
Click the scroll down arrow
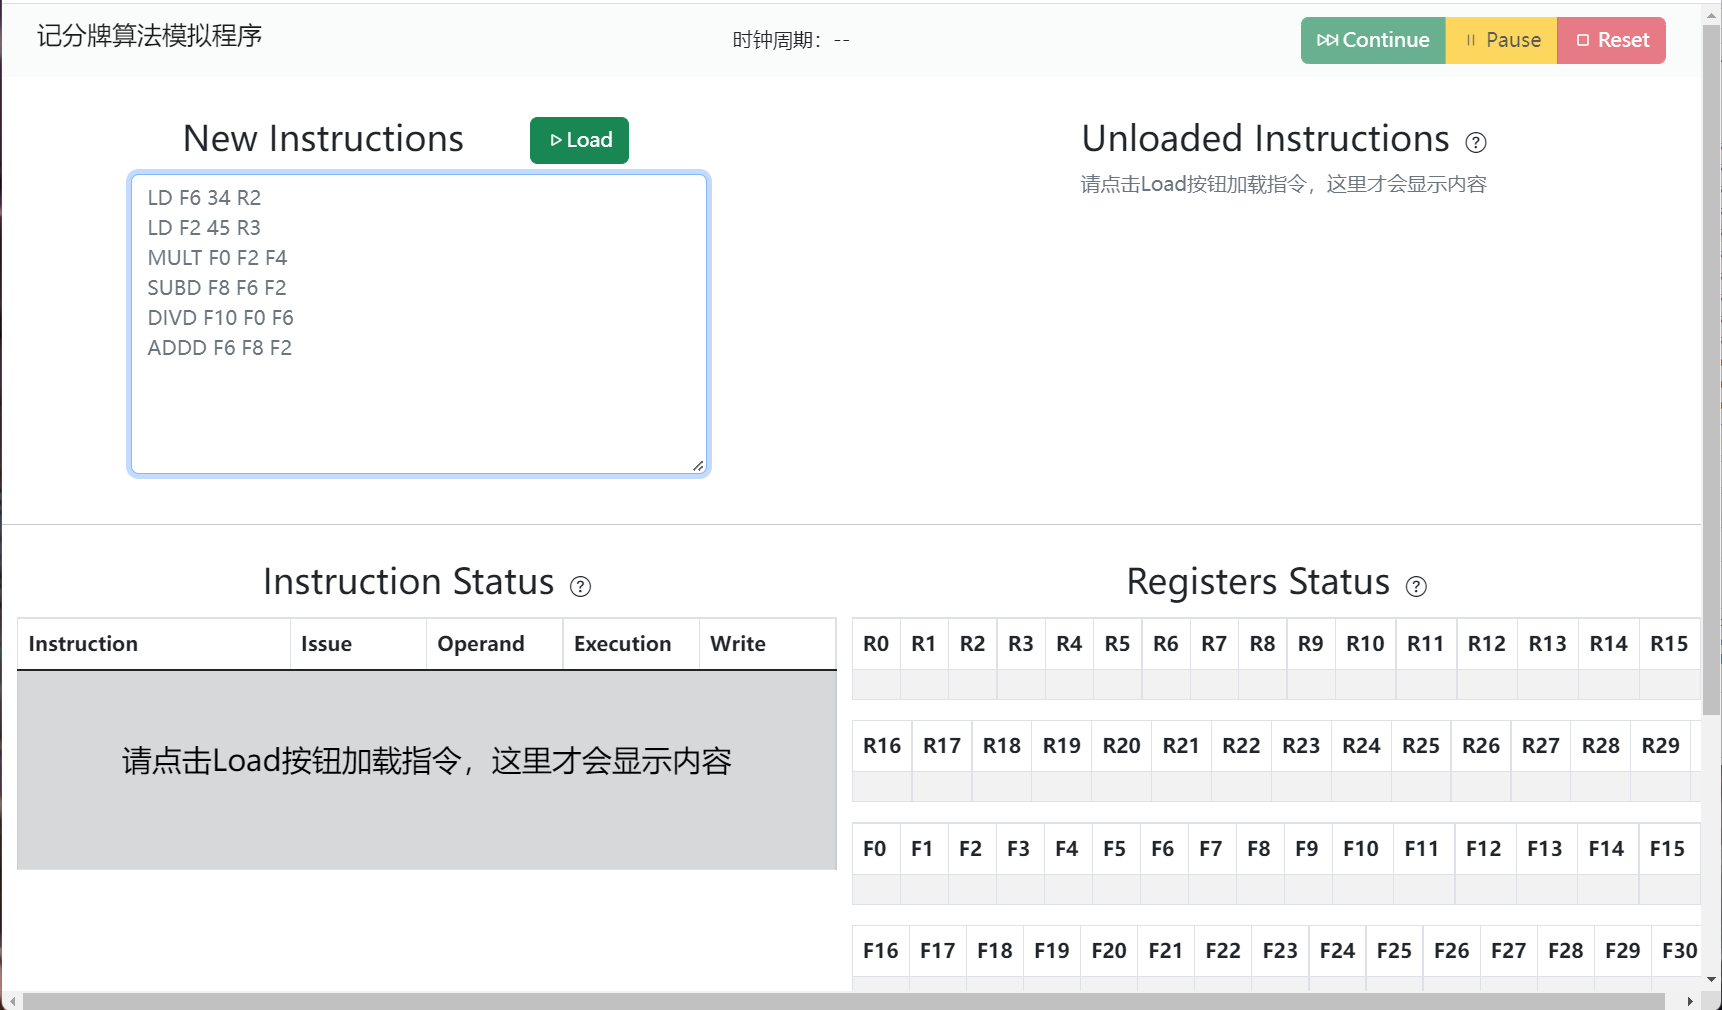[1712, 980]
